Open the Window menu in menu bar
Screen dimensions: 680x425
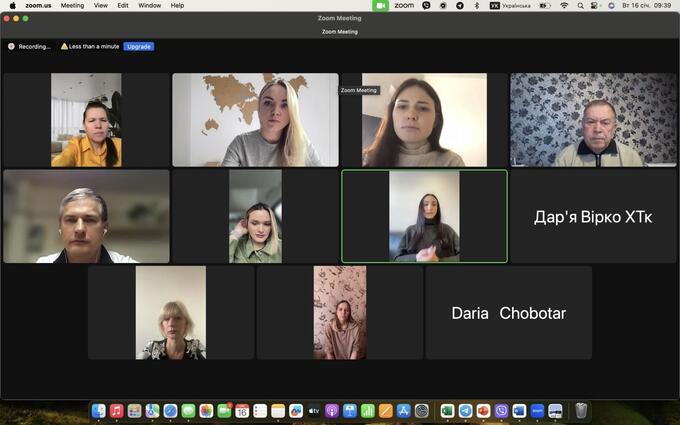[149, 5]
